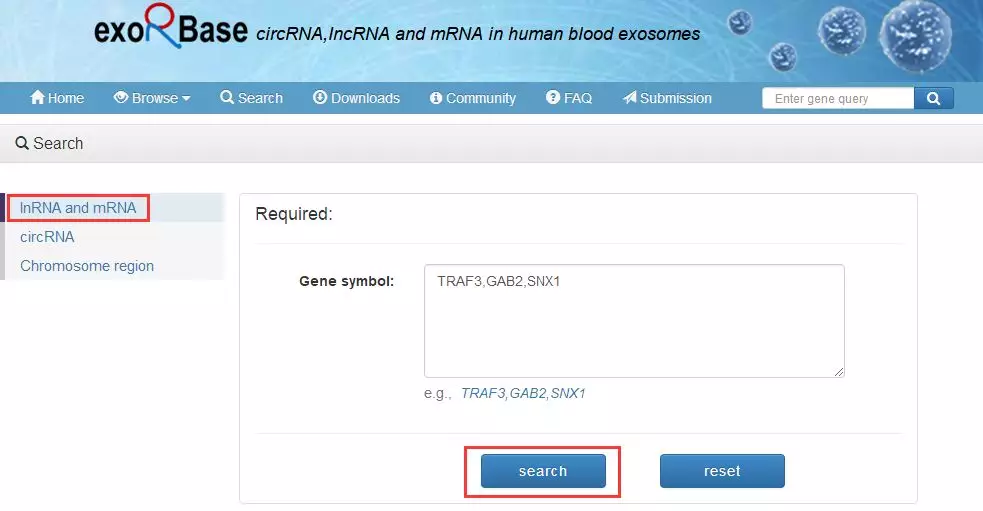Click the example link TRAF3,GAB2,SNX1
This screenshot has width=983, height=511.
(x=523, y=393)
